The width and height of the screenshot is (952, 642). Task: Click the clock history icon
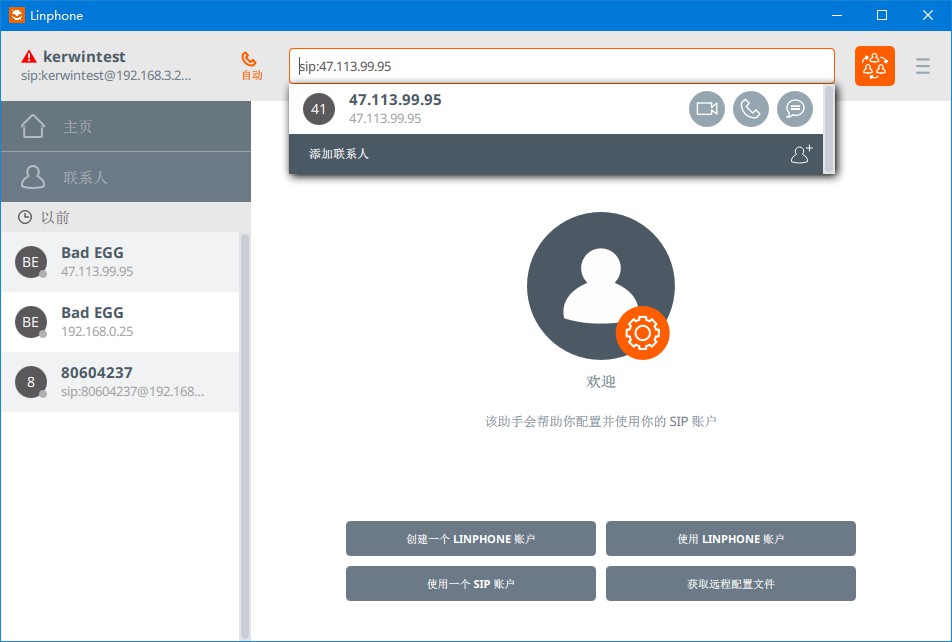coord(25,217)
